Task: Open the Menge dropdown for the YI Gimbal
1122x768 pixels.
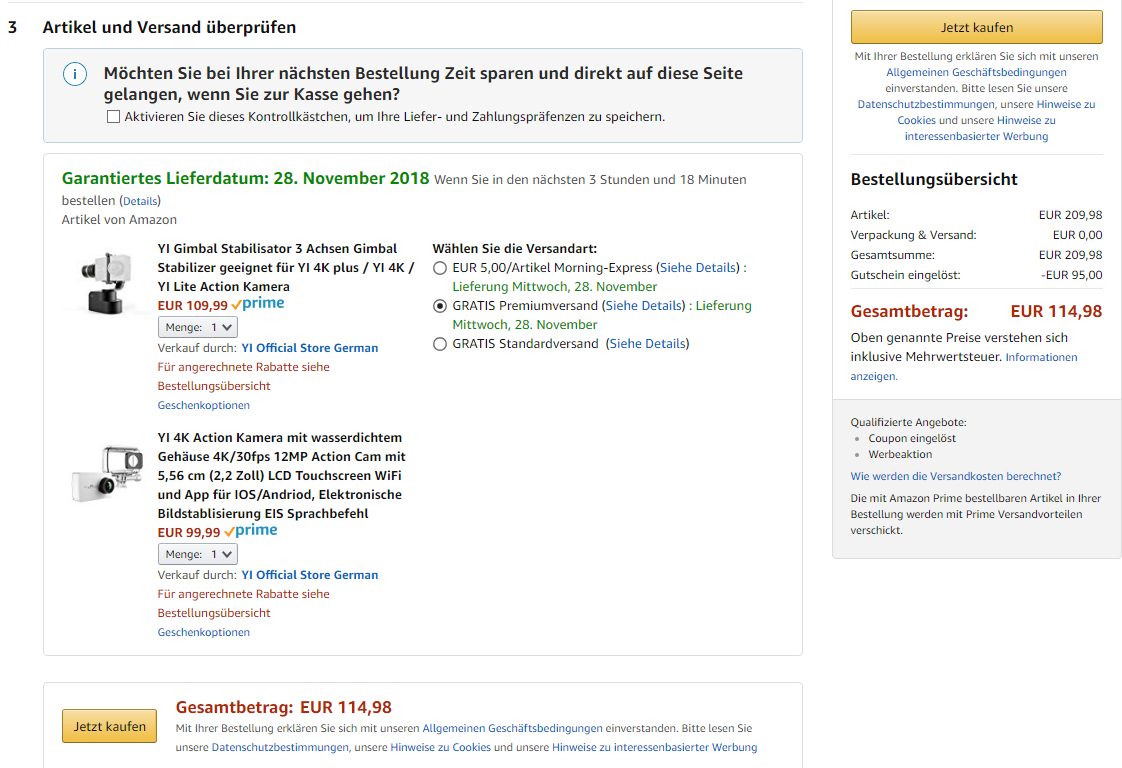Action: point(197,327)
